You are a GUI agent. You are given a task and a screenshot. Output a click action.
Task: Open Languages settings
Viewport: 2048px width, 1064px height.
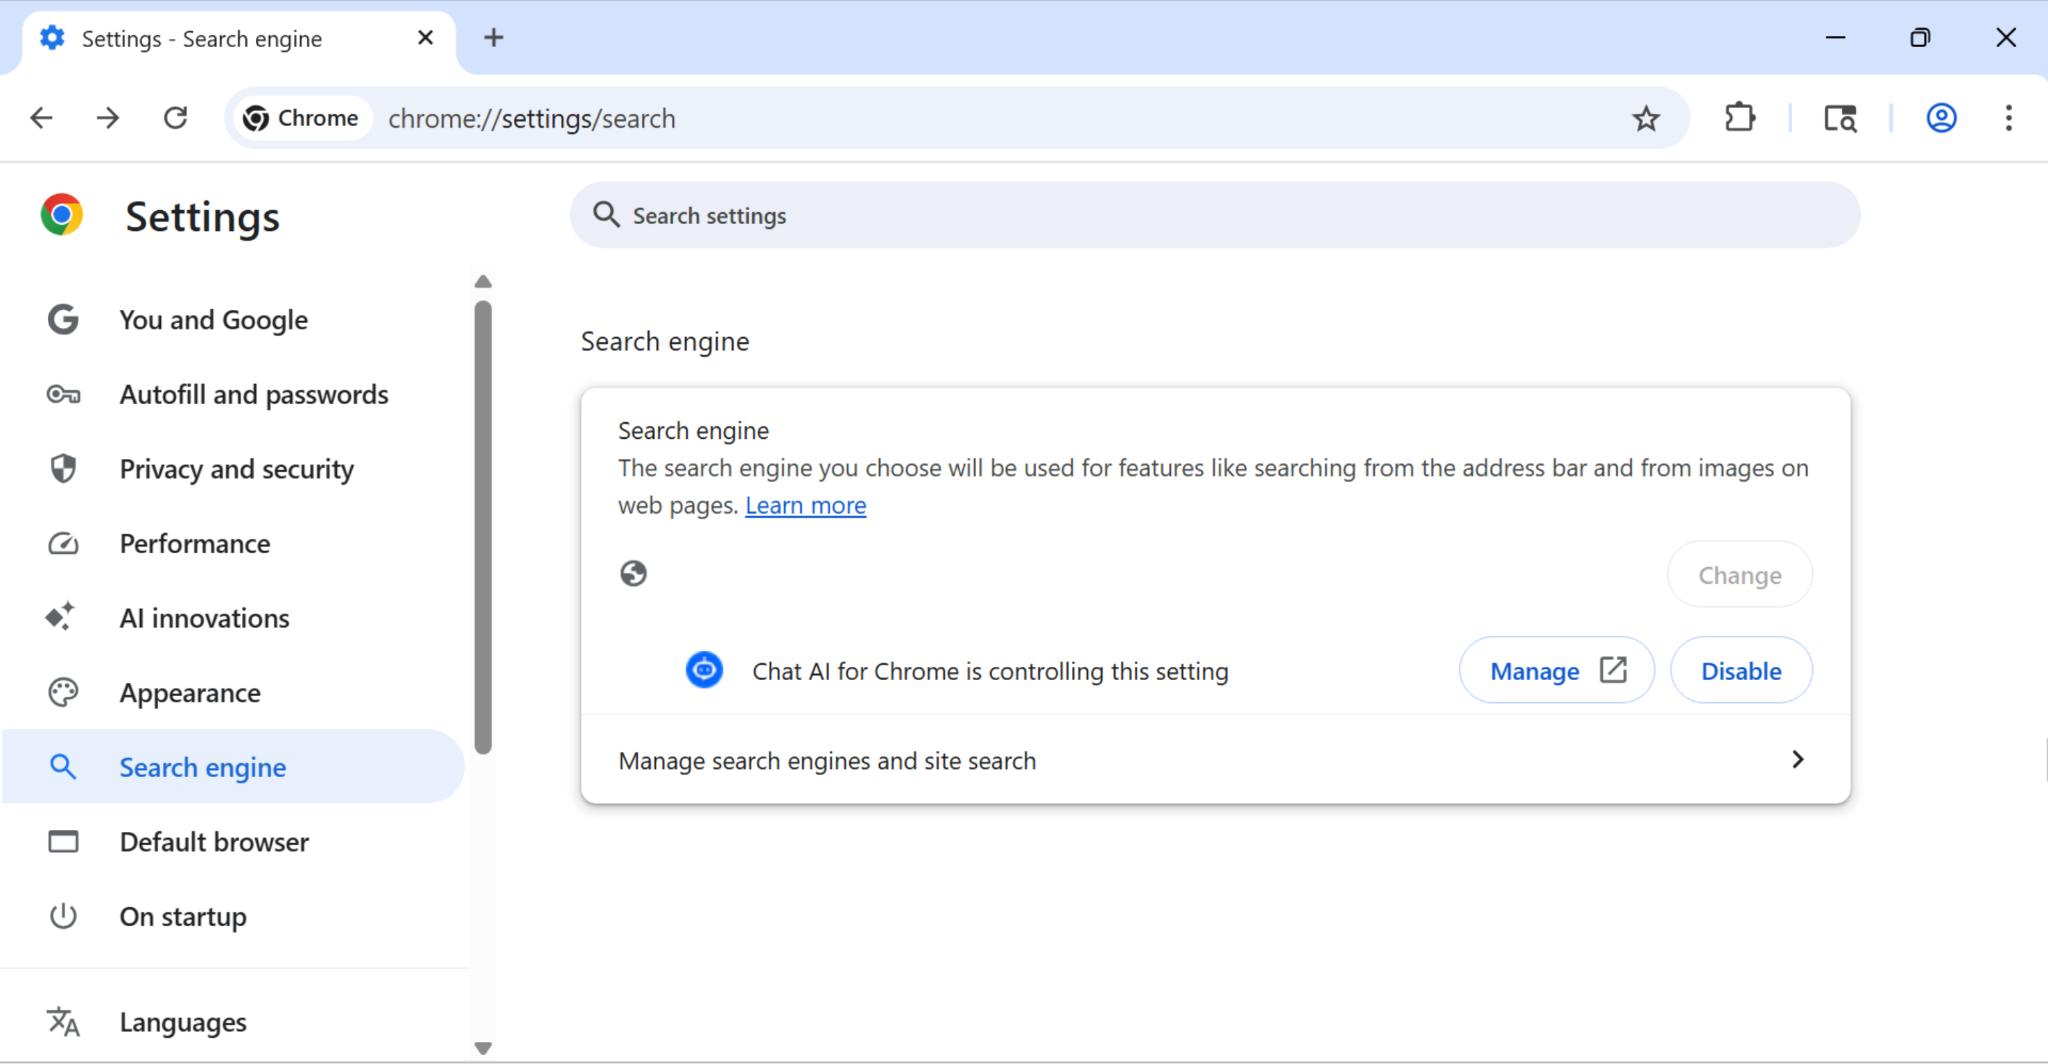[x=234, y=1022]
